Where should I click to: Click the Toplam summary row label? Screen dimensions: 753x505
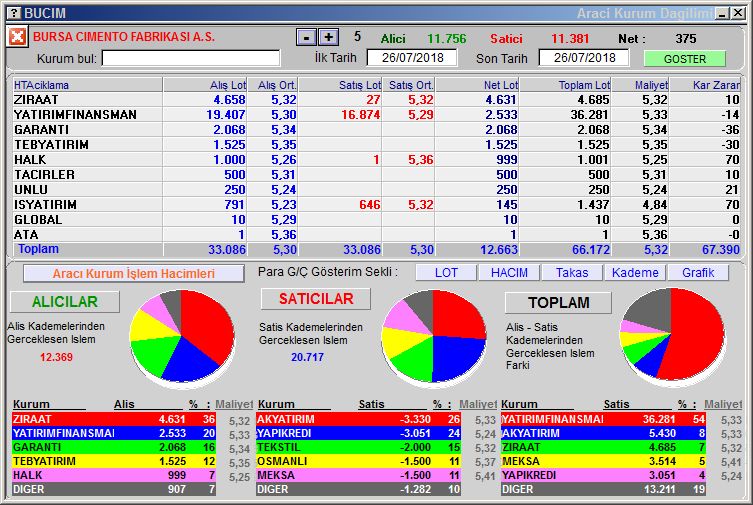click(x=38, y=249)
